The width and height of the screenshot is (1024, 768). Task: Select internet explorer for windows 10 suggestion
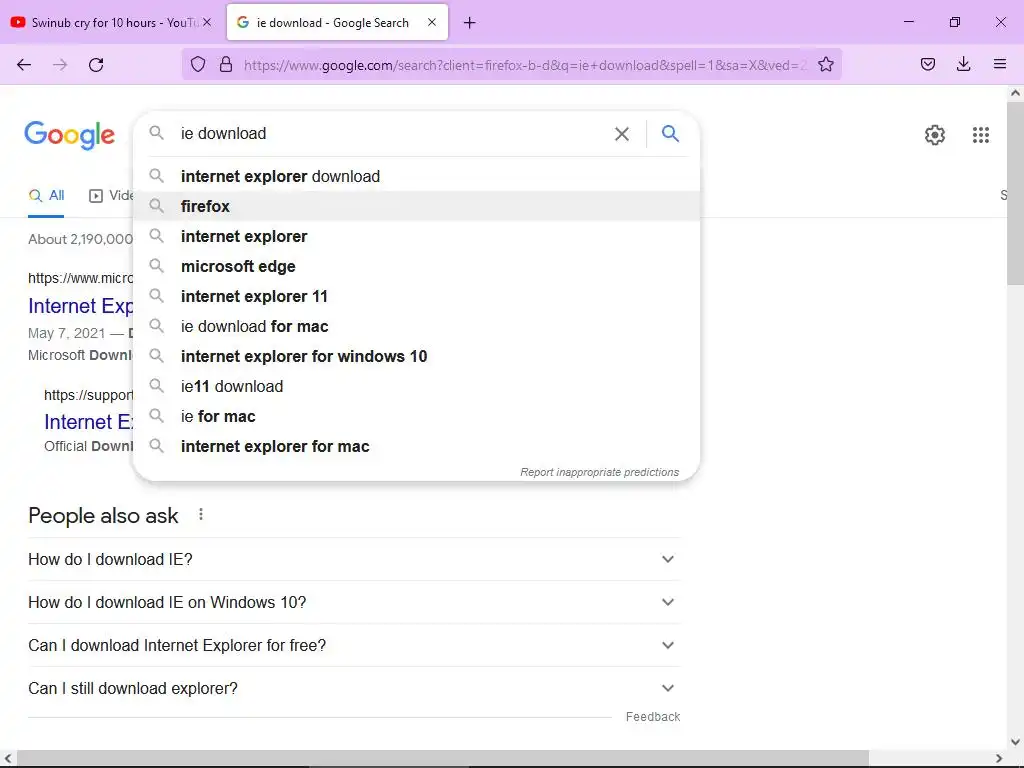tap(416, 357)
